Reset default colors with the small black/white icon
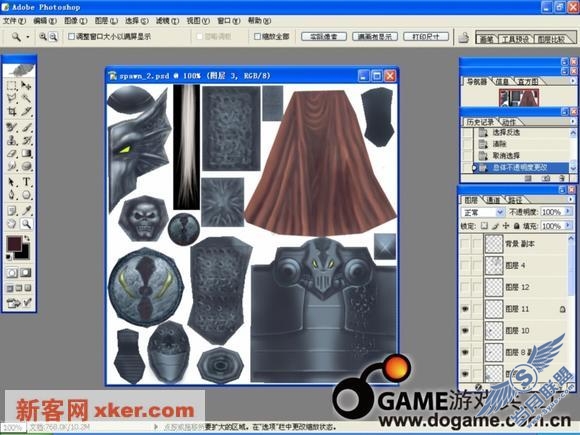This screenshot has width=580, height=435. click(x=9, y=256)
